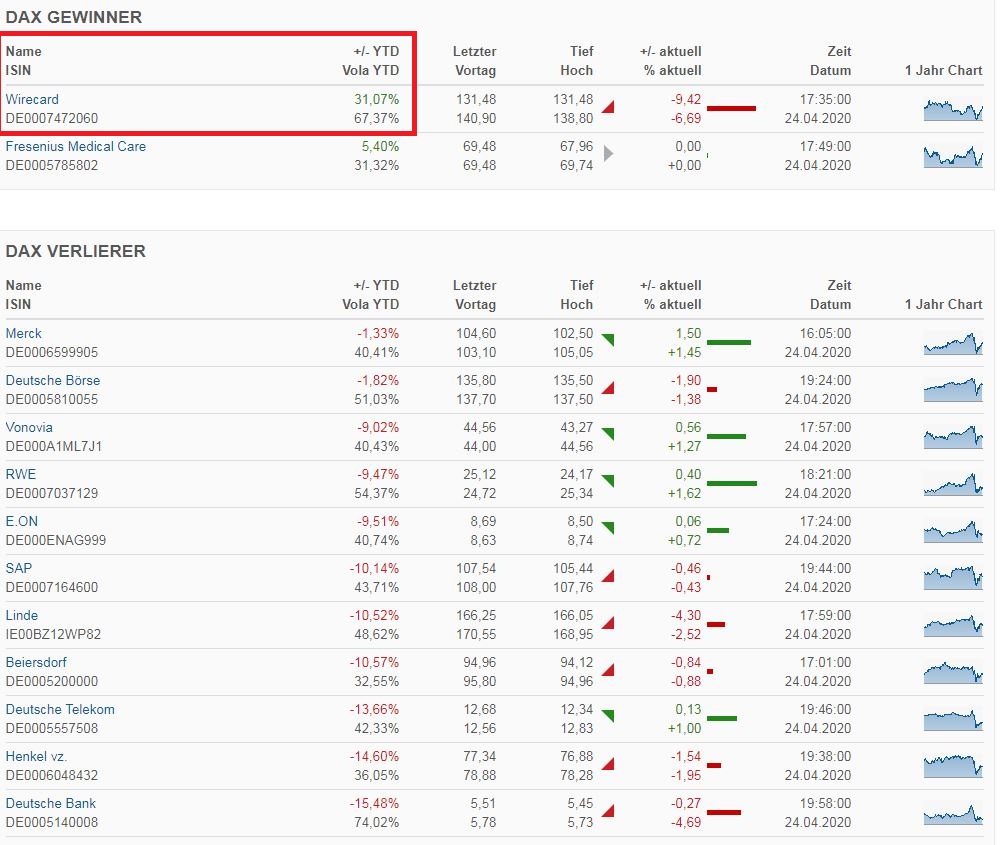Open the Deutsche Börse stock link
Viewport: 1001px width, 845px height.
[53, 380]
